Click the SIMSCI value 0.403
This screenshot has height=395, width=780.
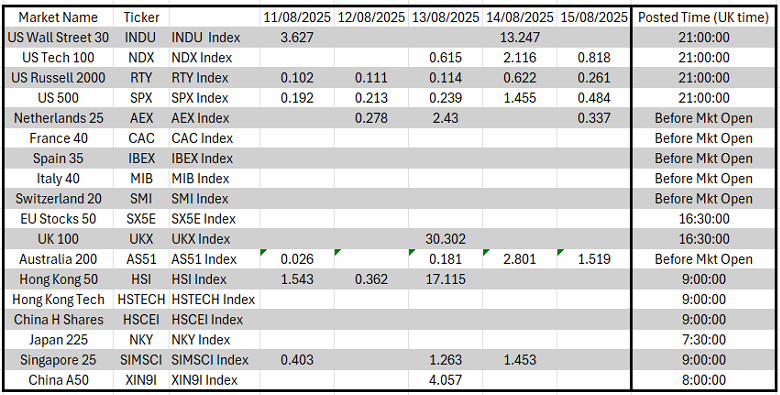(297, 360)
